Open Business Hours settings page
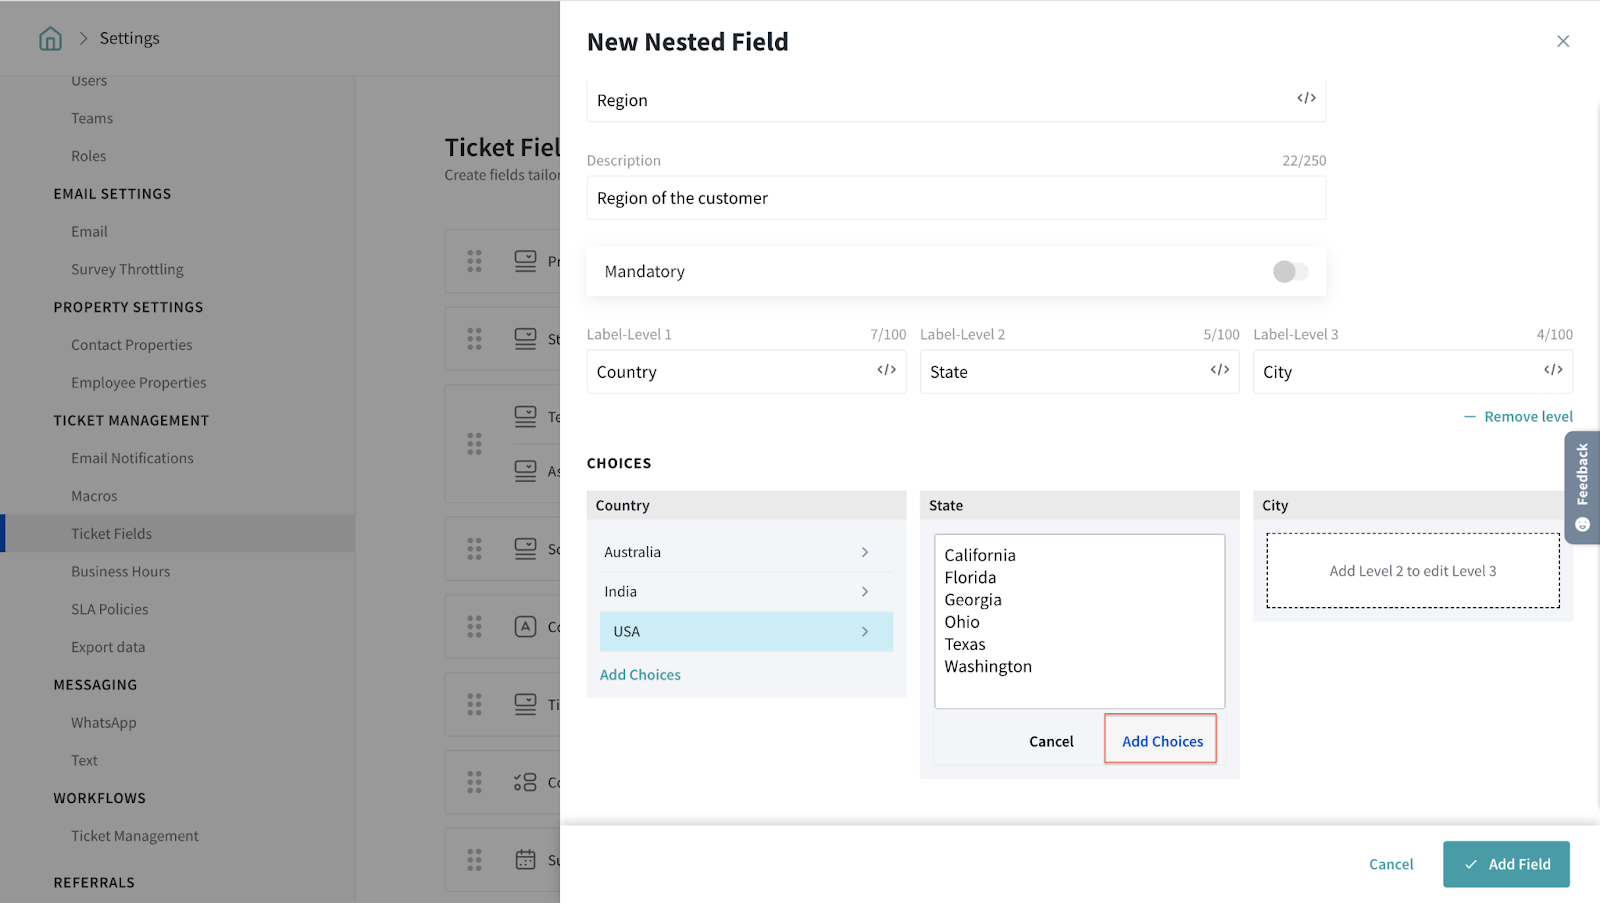Image resolution: width=1600 pixels, height=903 pixels. 121,572
